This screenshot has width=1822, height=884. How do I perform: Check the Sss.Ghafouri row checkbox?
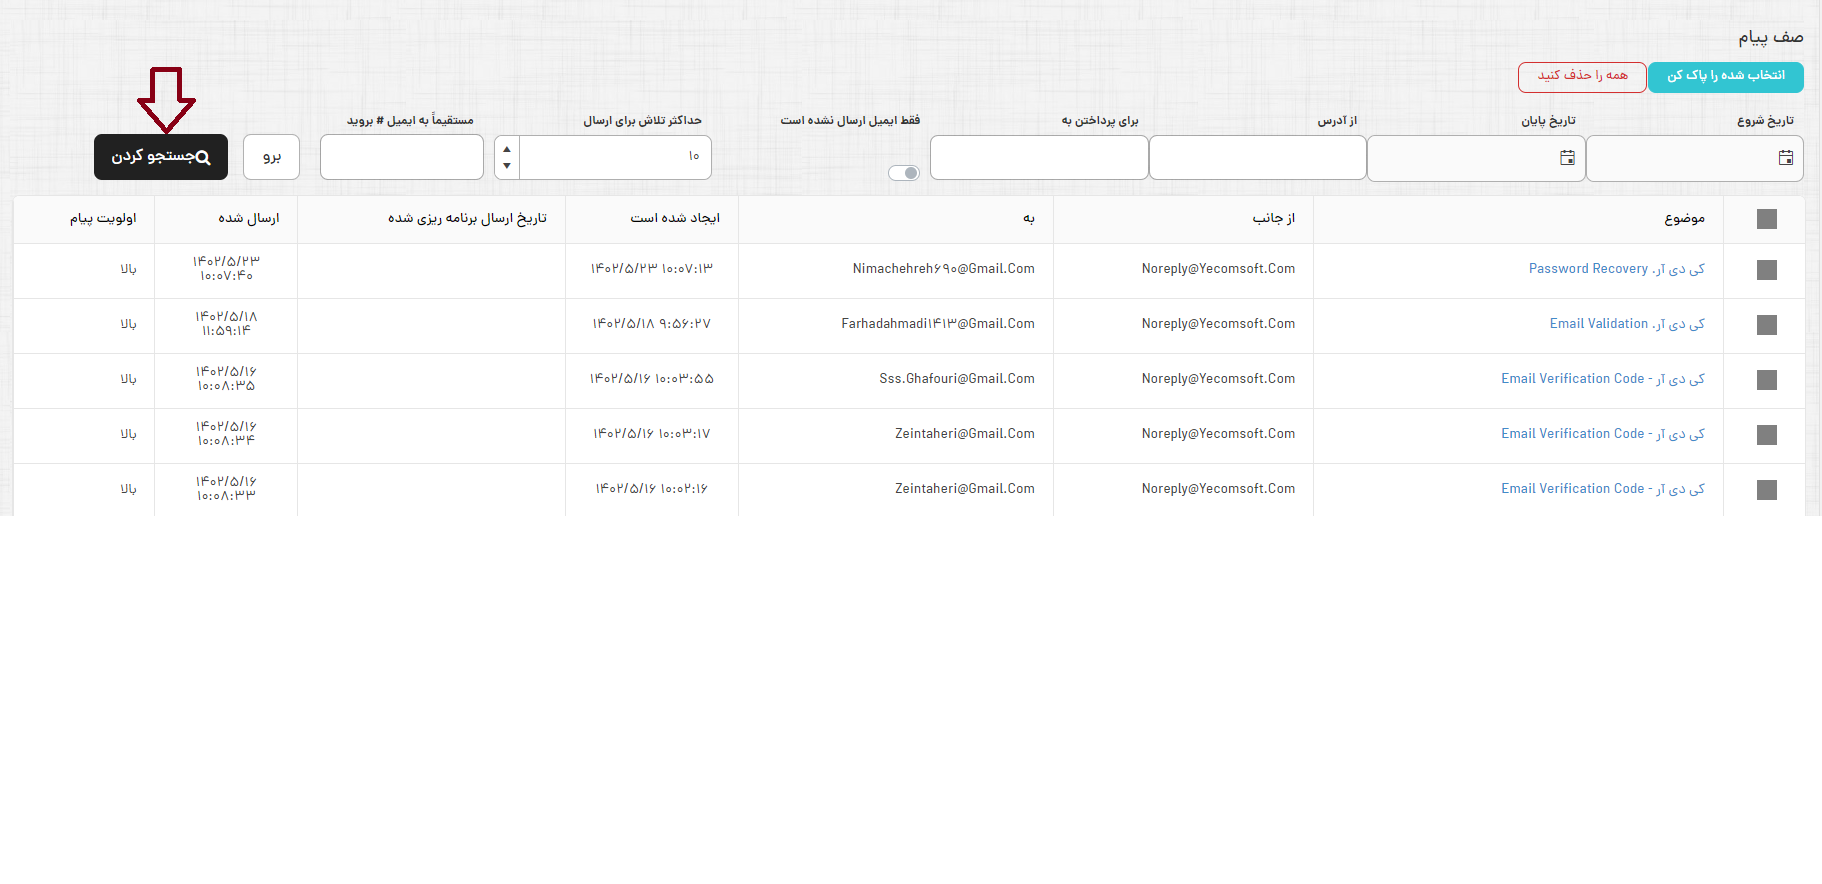1766,380
